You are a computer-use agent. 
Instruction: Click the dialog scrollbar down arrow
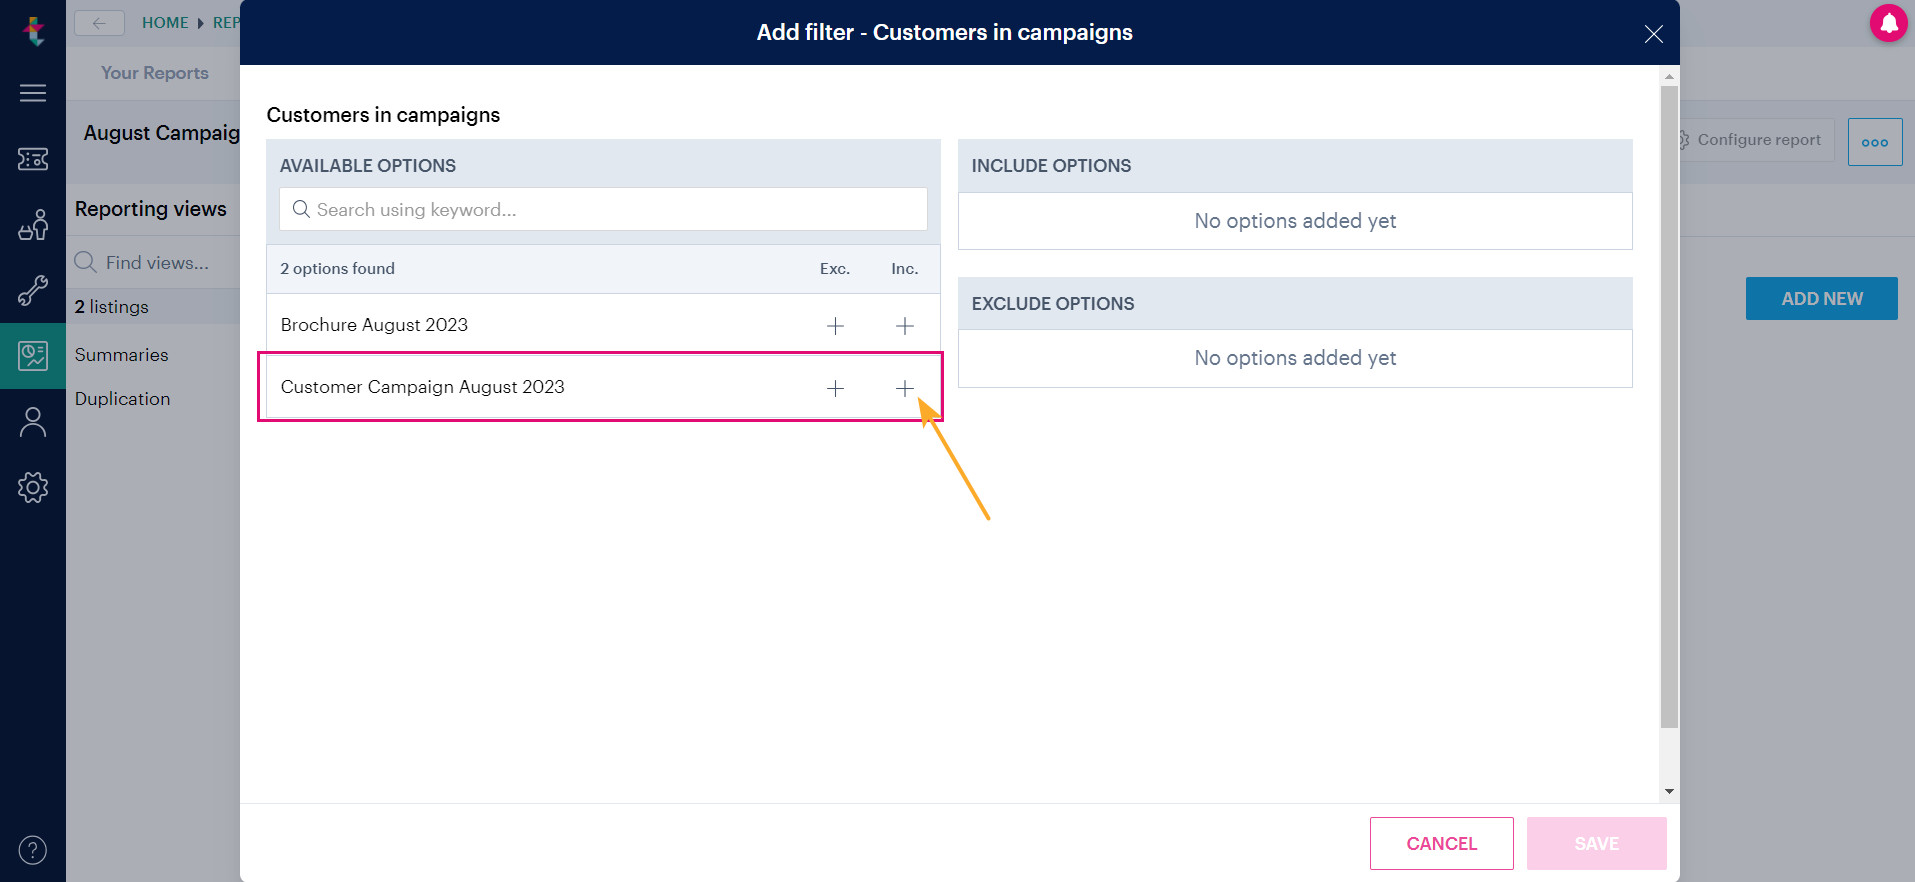[1669, 791]
